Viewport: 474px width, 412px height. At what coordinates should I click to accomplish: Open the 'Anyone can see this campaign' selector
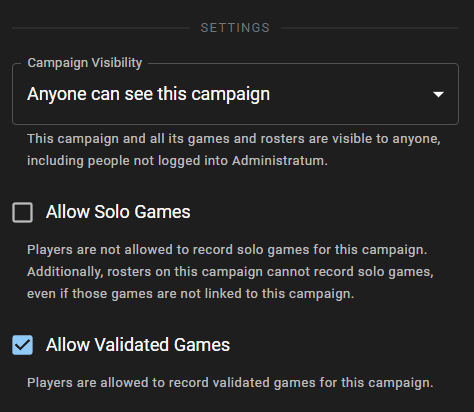coord(235,94)
